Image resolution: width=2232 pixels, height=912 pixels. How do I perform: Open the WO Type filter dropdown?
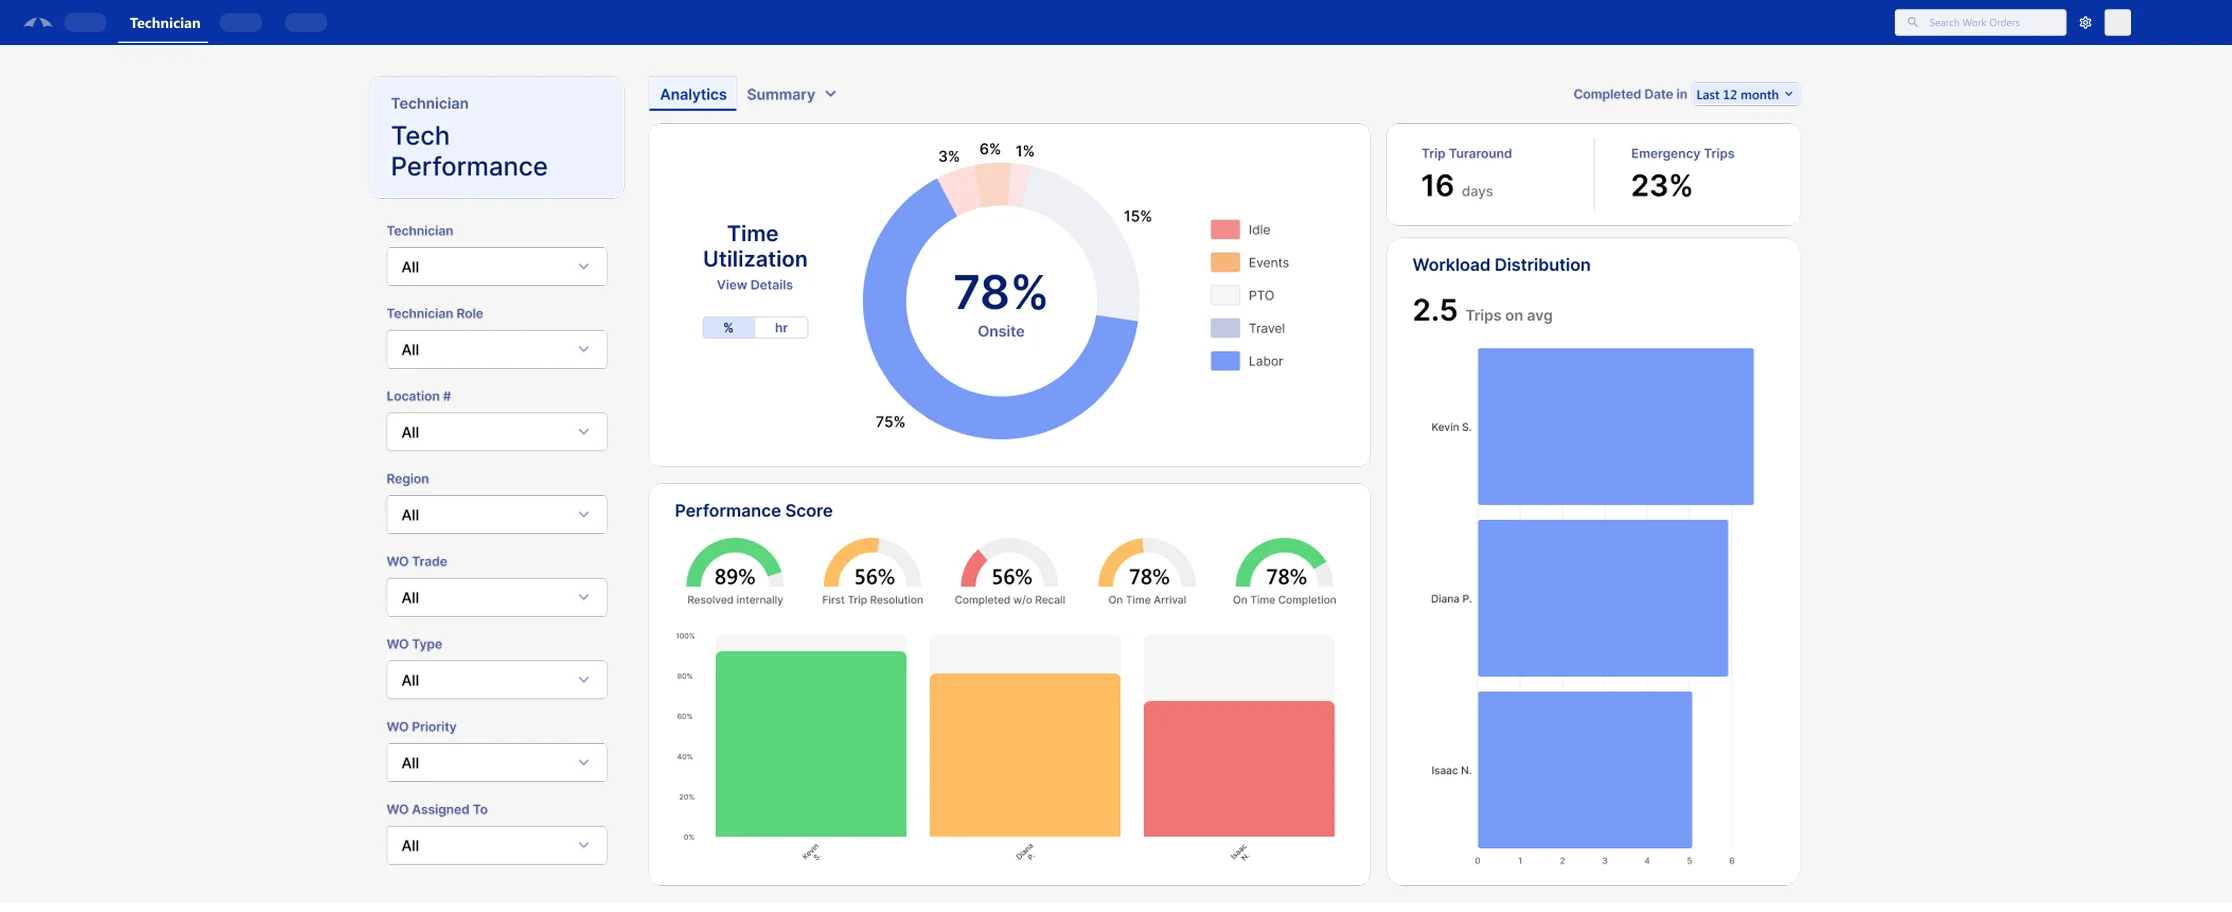(496, 680)
